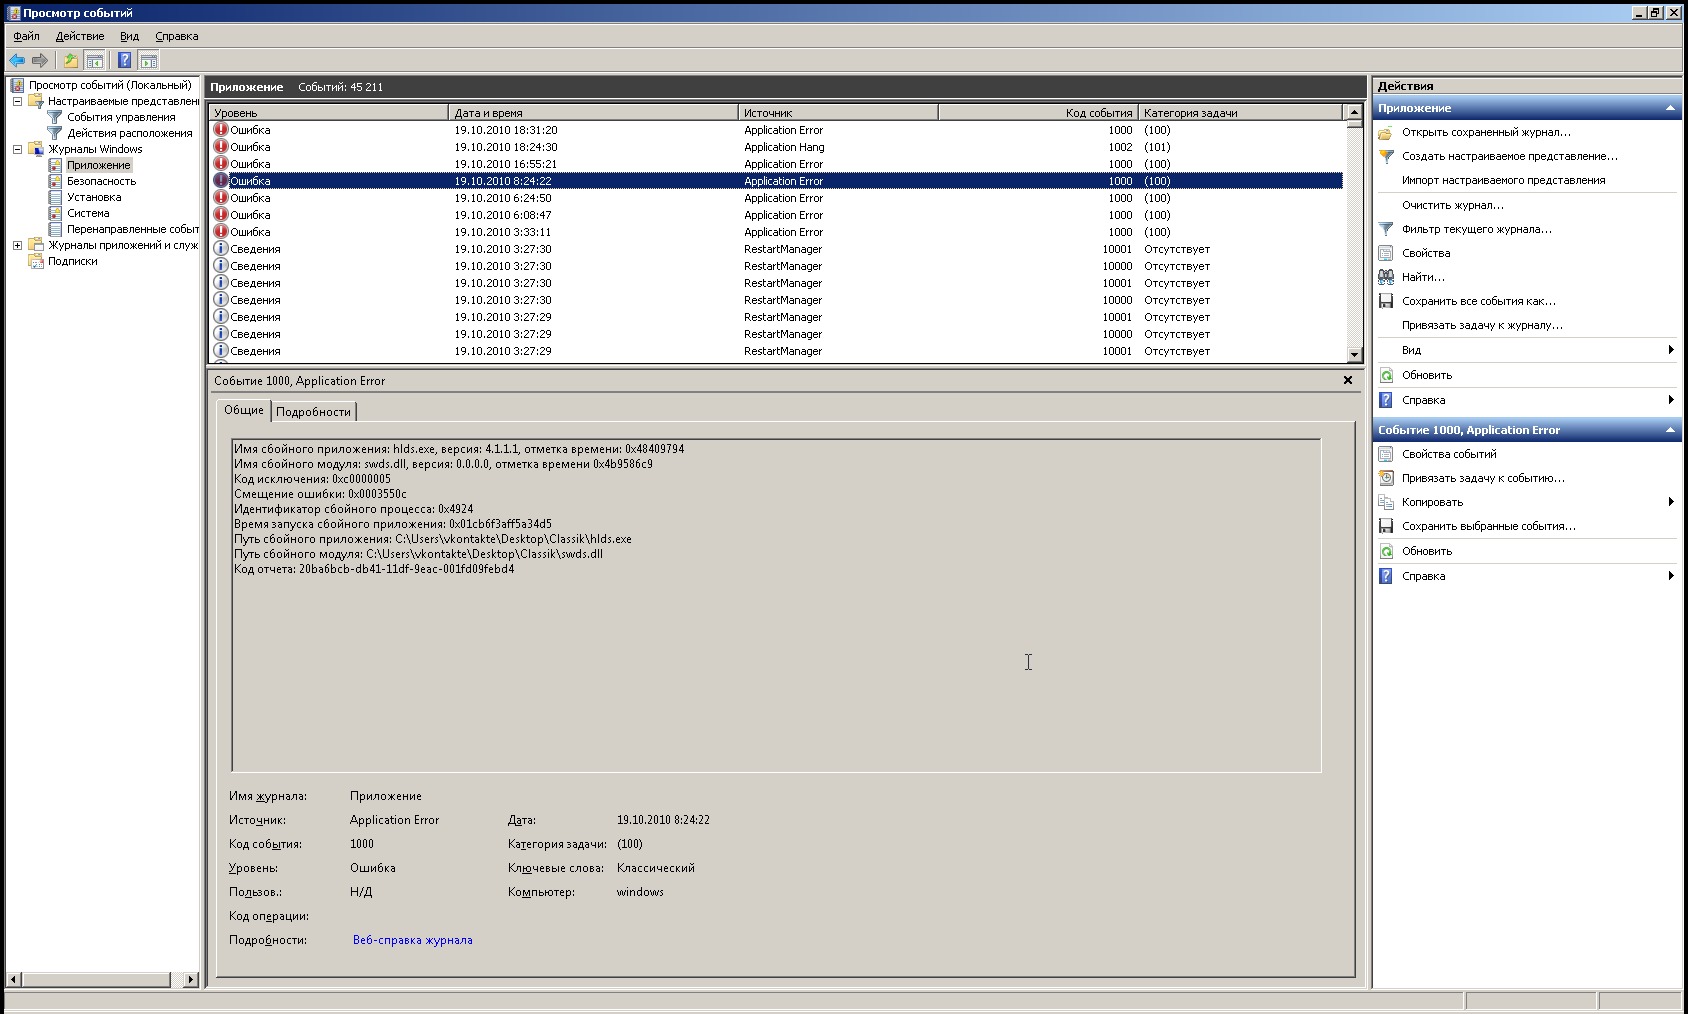
Task: Select Перенаправленные события log in tree
Action: click(x=133, y=229)
